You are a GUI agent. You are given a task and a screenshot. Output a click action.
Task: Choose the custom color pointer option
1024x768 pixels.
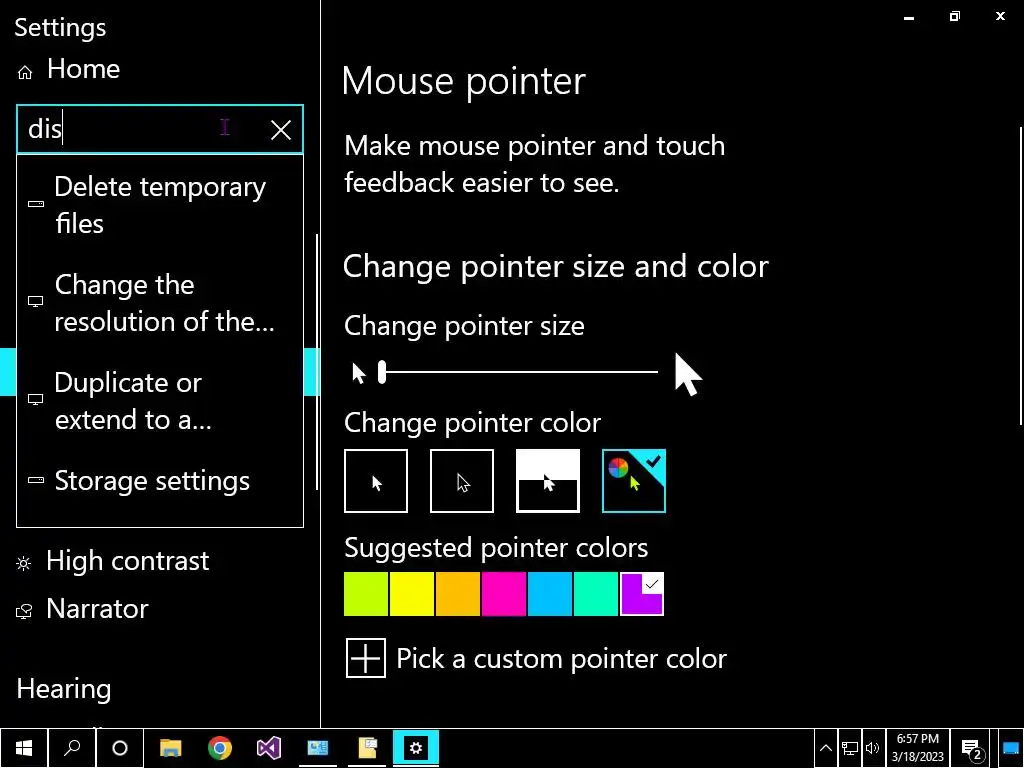[633, 481]
